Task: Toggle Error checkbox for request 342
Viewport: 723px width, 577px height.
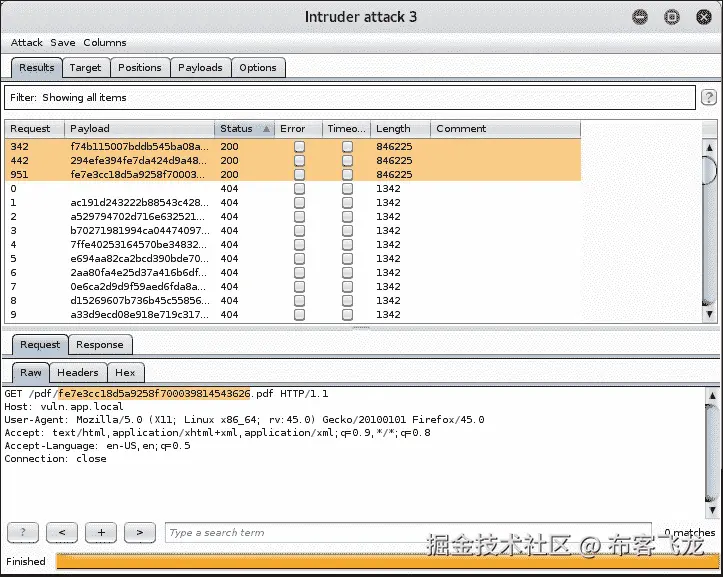Action: pyautogui.click(x=299, y=147)
